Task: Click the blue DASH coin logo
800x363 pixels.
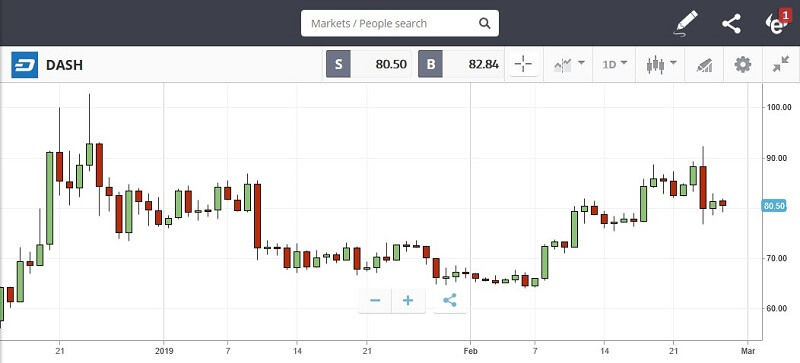Action: (x=24, y=65)
